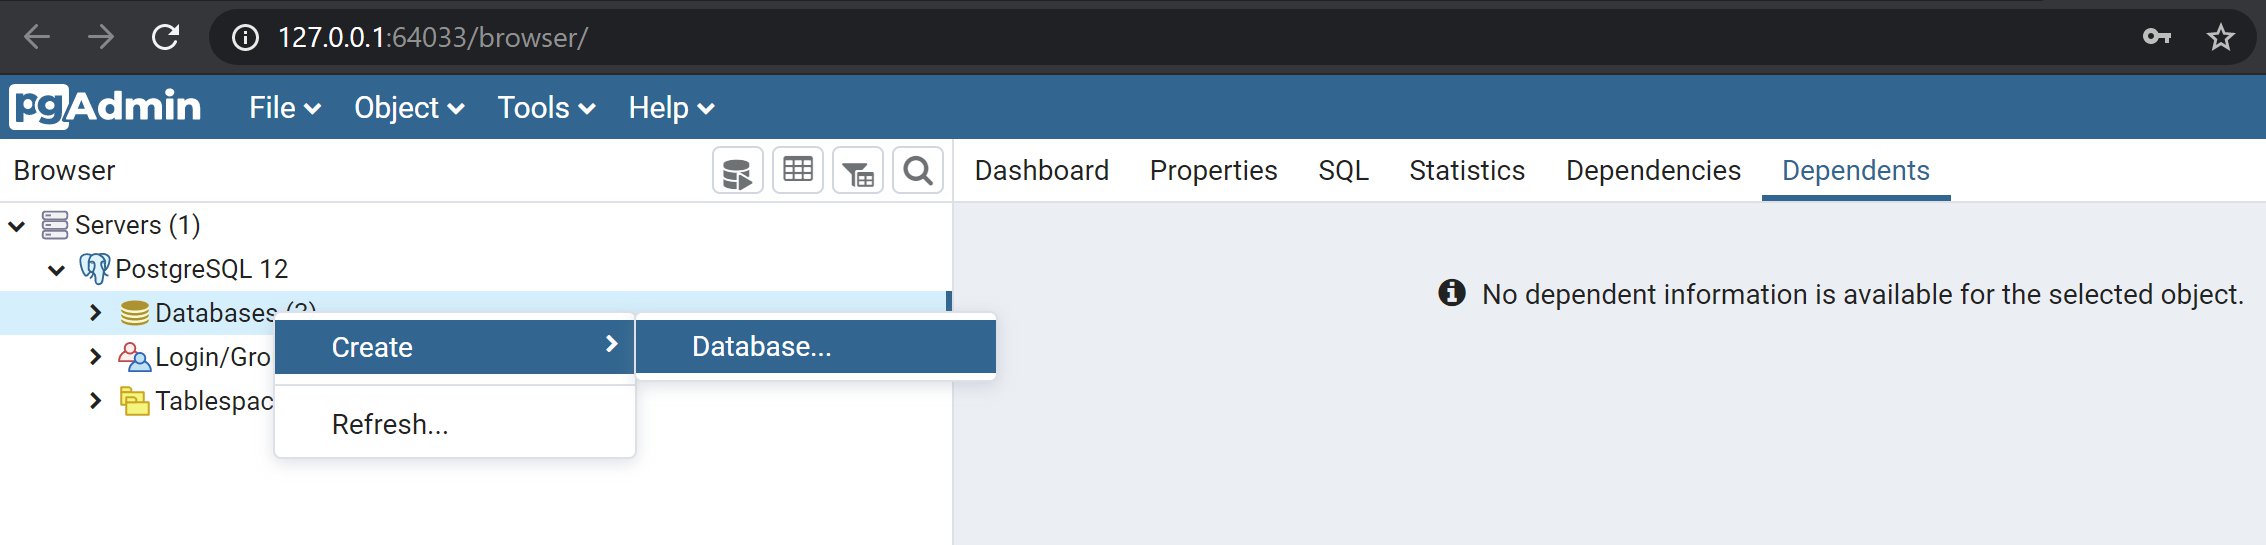This screenshot has width=2266, height=545.
Task: Switch to the SQL tab
Action: tap(1343, 171)
